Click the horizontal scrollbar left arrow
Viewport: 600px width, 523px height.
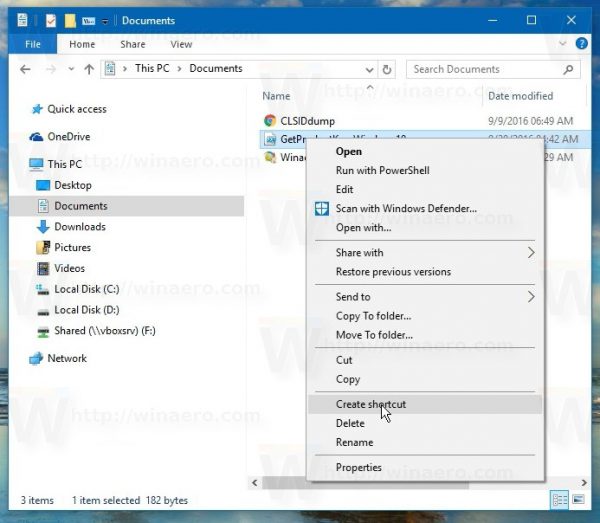pyautogui.click(x=255, y=483)
